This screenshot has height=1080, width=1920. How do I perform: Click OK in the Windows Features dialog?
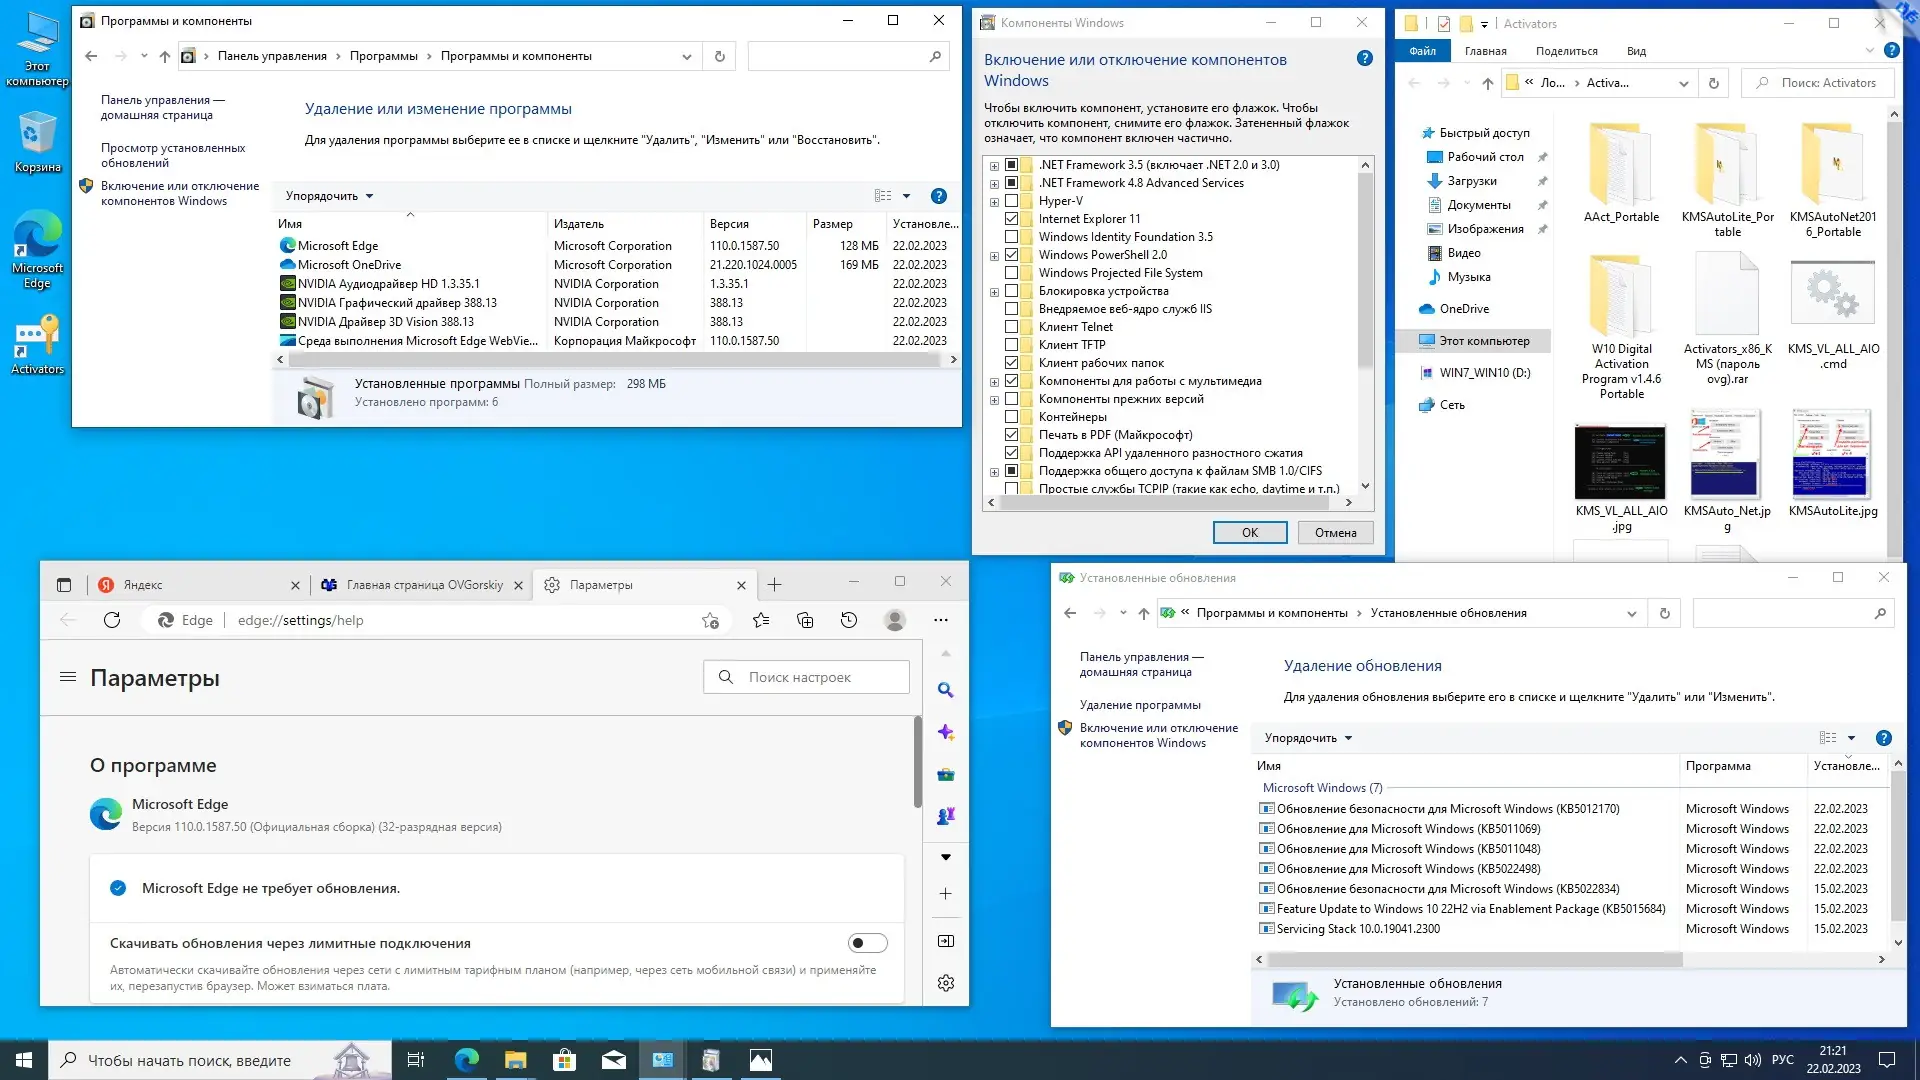1249,532
